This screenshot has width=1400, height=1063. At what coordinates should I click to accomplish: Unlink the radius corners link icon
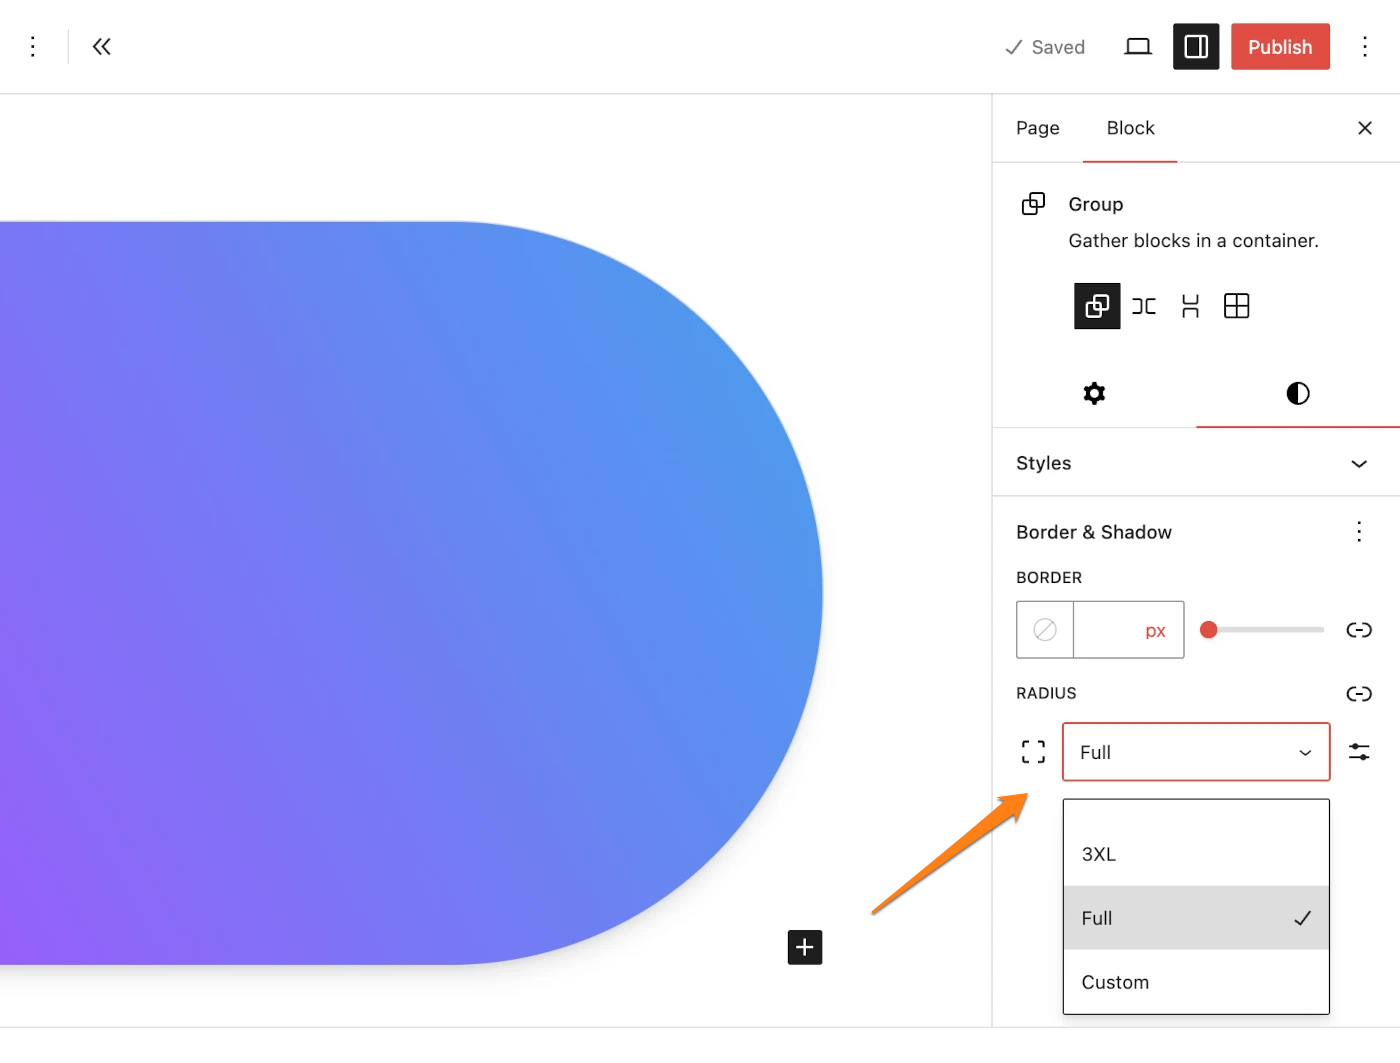(x=1359, y=693)
